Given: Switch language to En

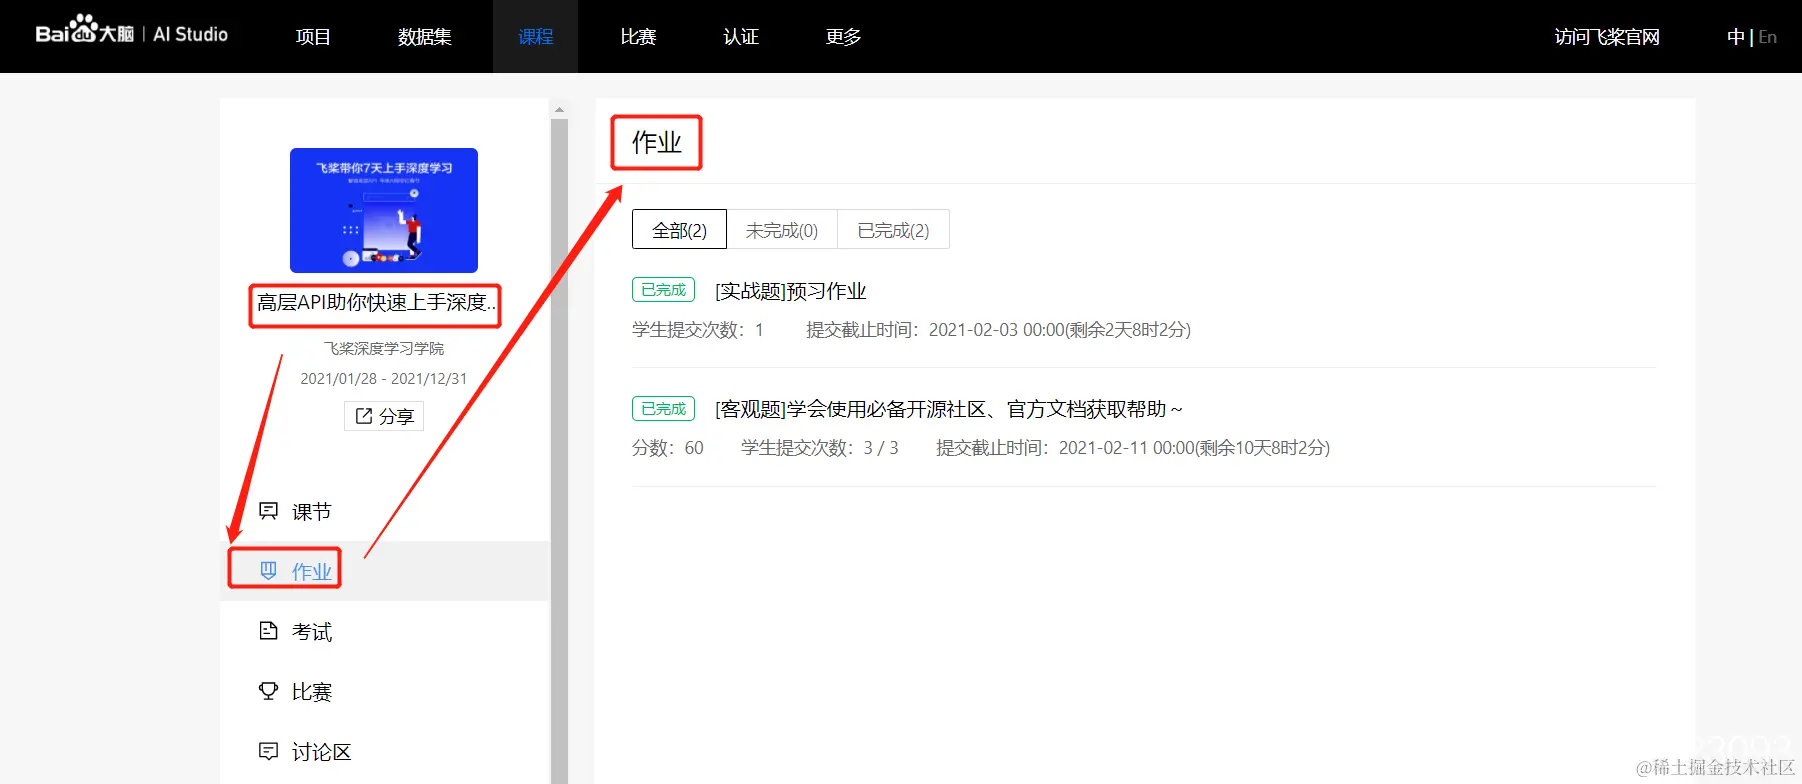Looking at the screenshot, I should pyautogui.click(x=1768, y=37).
